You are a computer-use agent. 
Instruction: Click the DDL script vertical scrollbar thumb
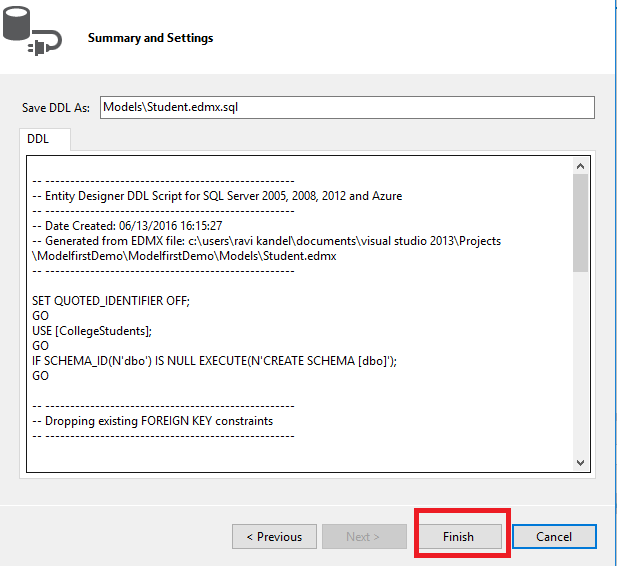580,222
